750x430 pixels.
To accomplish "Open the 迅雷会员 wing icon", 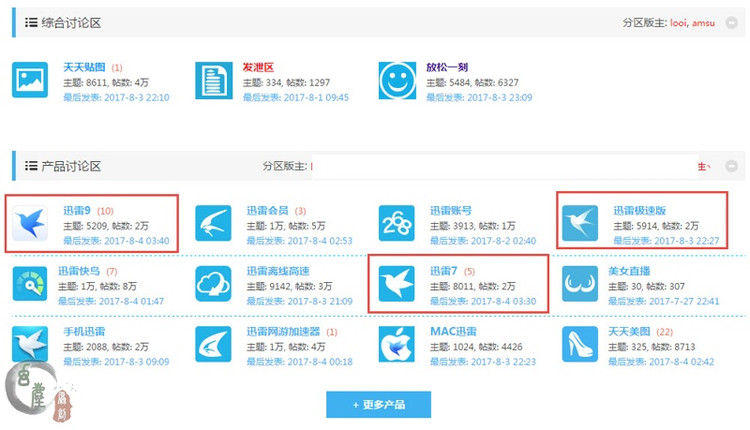I will (213, 223).
